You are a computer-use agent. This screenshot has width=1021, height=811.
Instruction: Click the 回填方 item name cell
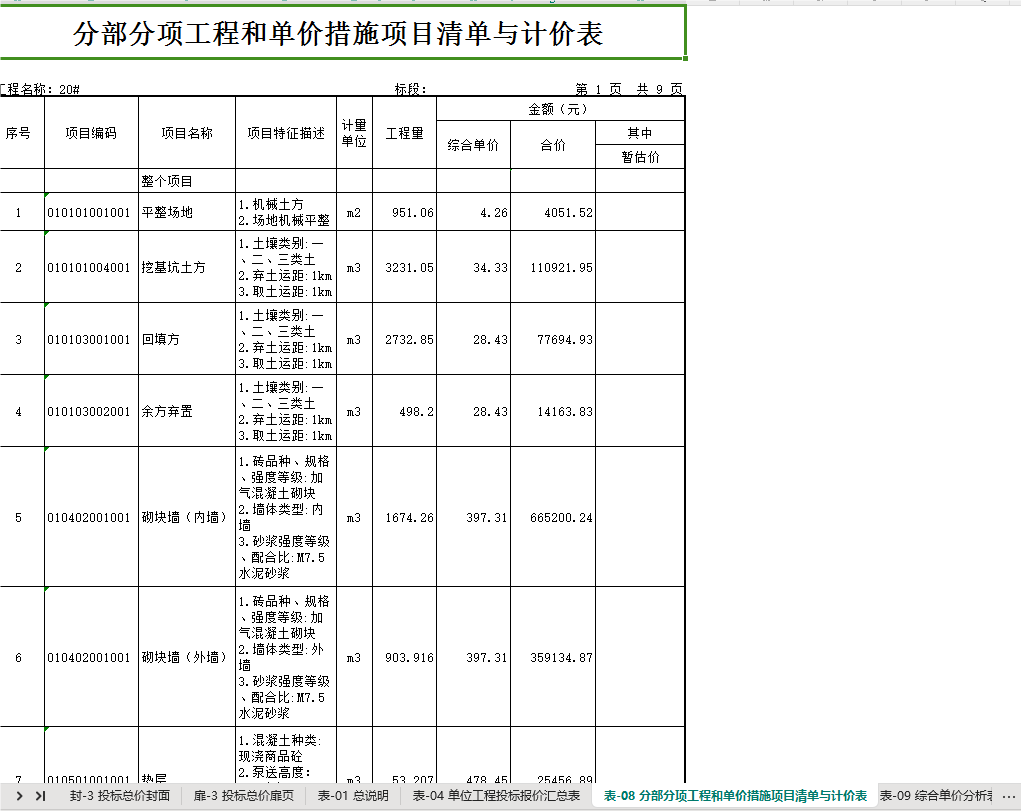pos(187,339)
